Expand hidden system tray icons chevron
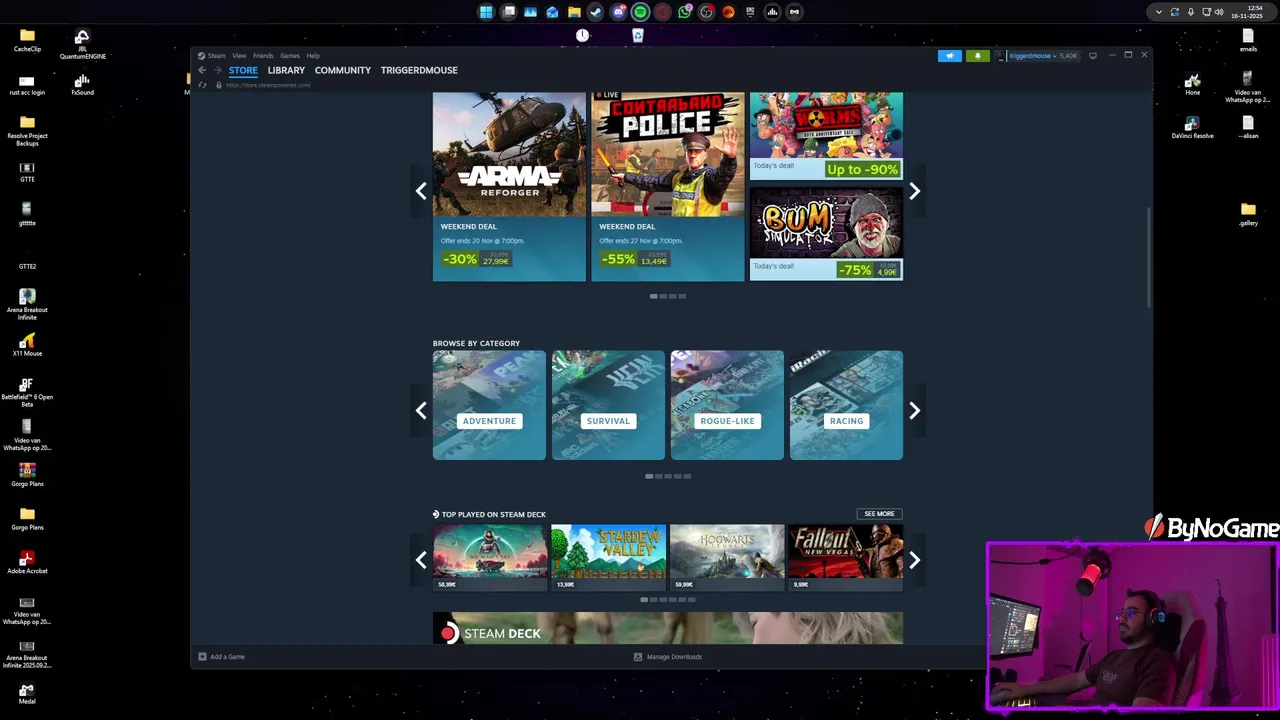The height and width of the screenshot is (720, 1280). coord(1158,12)
